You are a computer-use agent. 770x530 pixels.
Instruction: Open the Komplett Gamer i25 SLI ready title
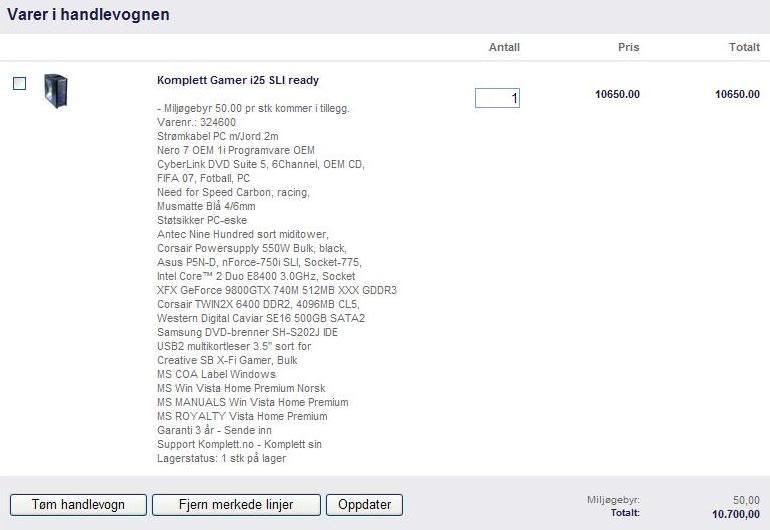[x=238, y=80]
